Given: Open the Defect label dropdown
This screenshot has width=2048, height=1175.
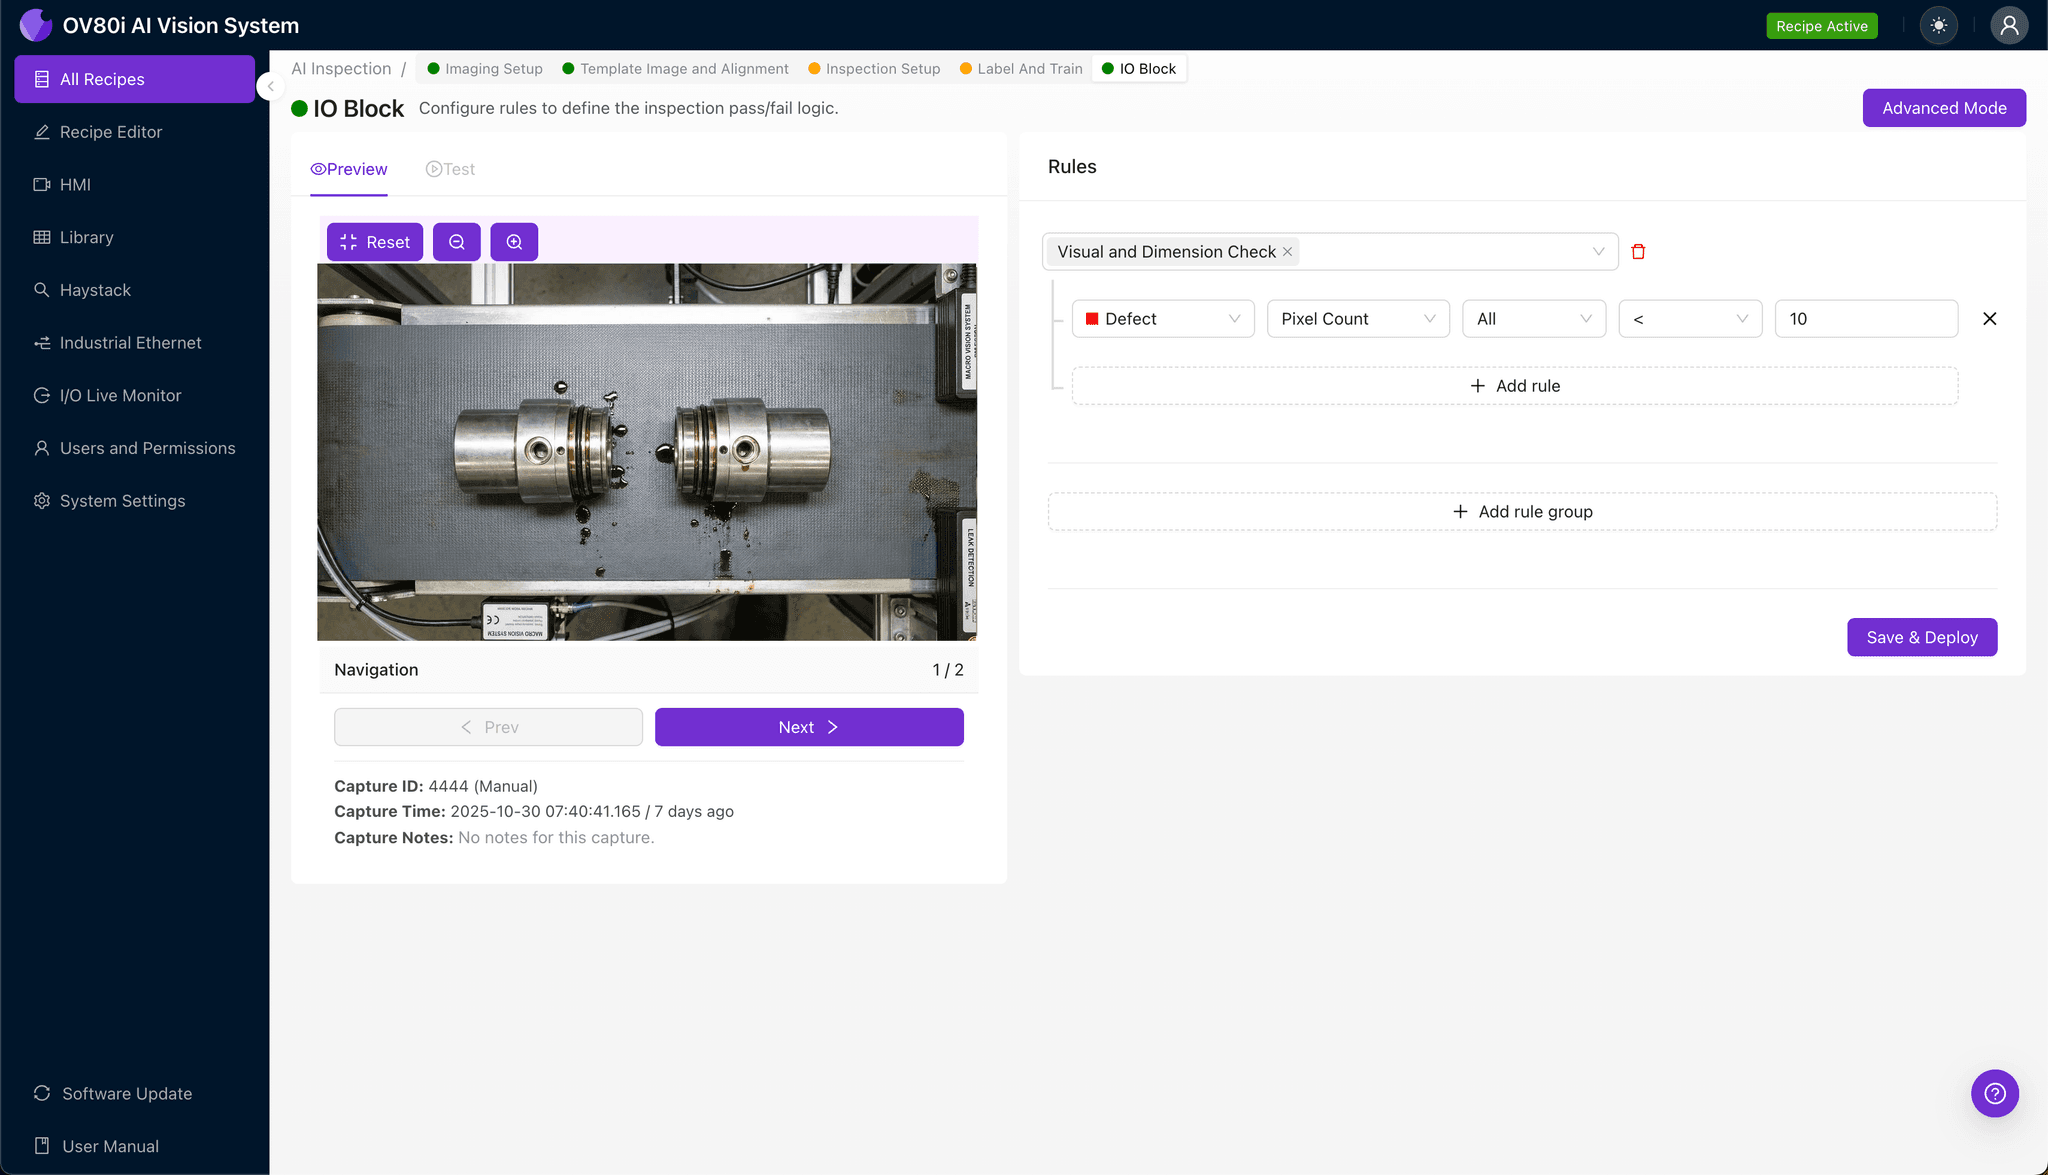Looking at the screenshot, I should (1162, 318).
